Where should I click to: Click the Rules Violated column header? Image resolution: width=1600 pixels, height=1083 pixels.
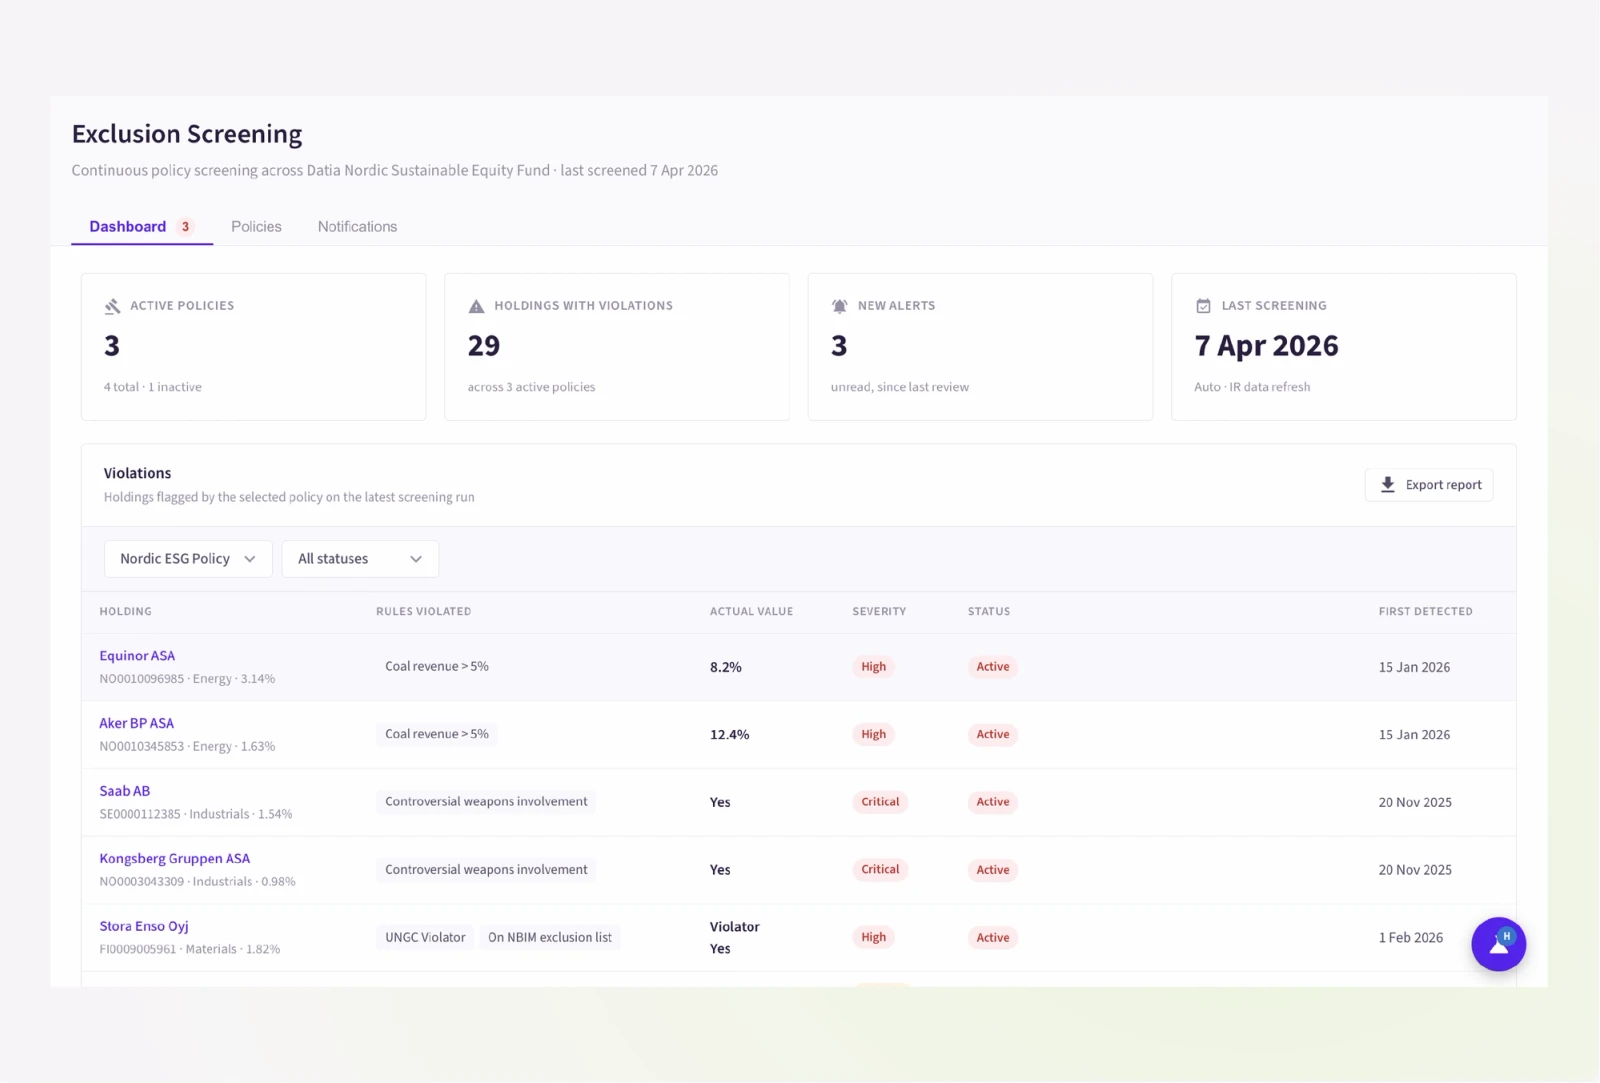423,611
